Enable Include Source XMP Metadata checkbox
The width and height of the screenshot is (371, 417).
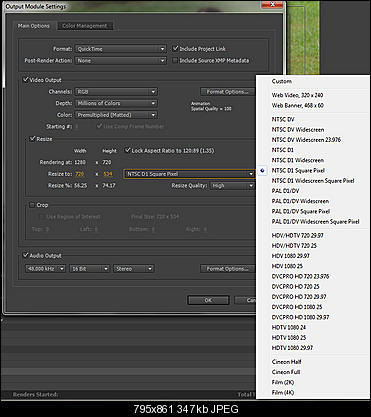pyautogui.click(x=175, y=60)
